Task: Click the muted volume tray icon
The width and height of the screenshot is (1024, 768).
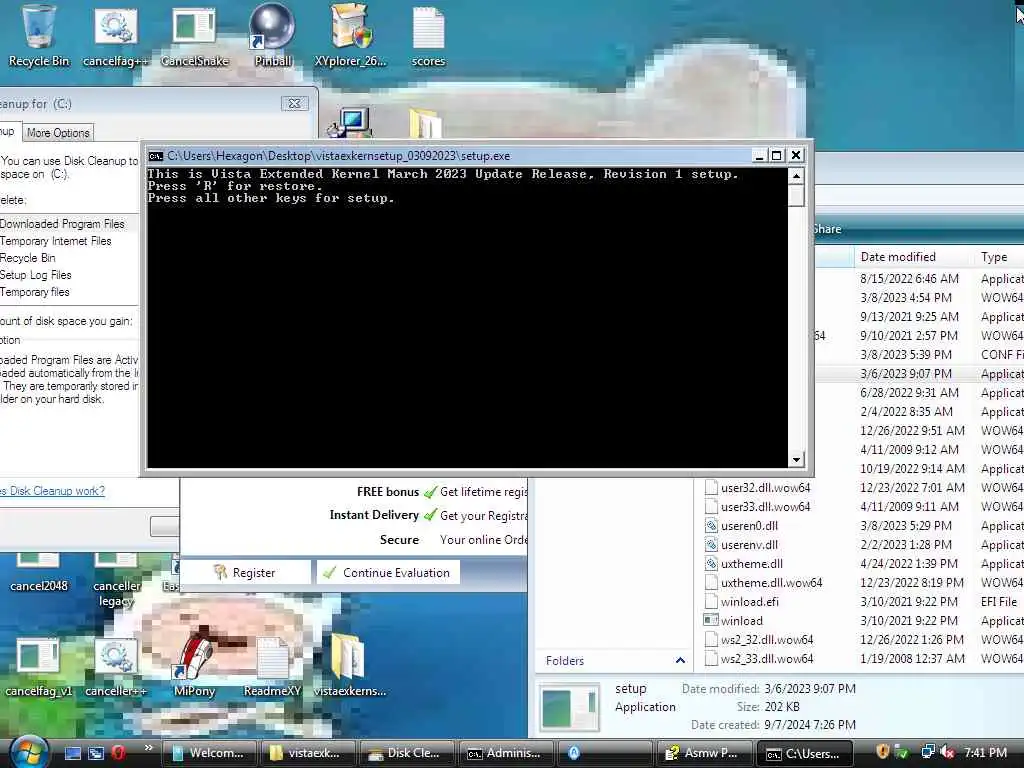Action: [x=947, y=752]
